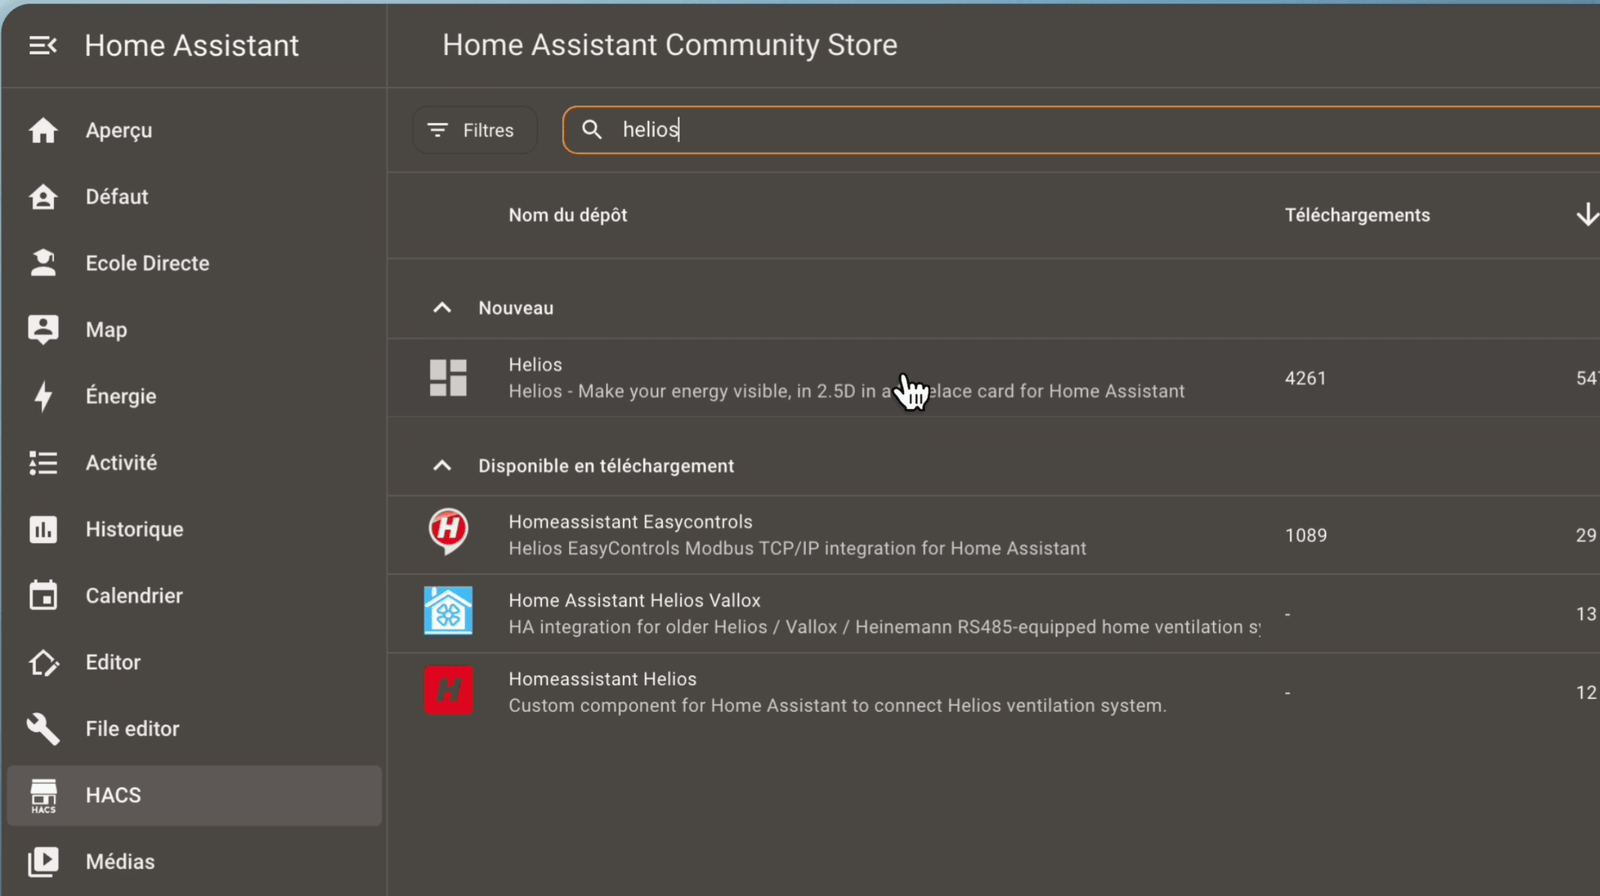
Task: Toggle sort direction arrow in table header
Action: pyautogui.click(x=1586, y=215)
